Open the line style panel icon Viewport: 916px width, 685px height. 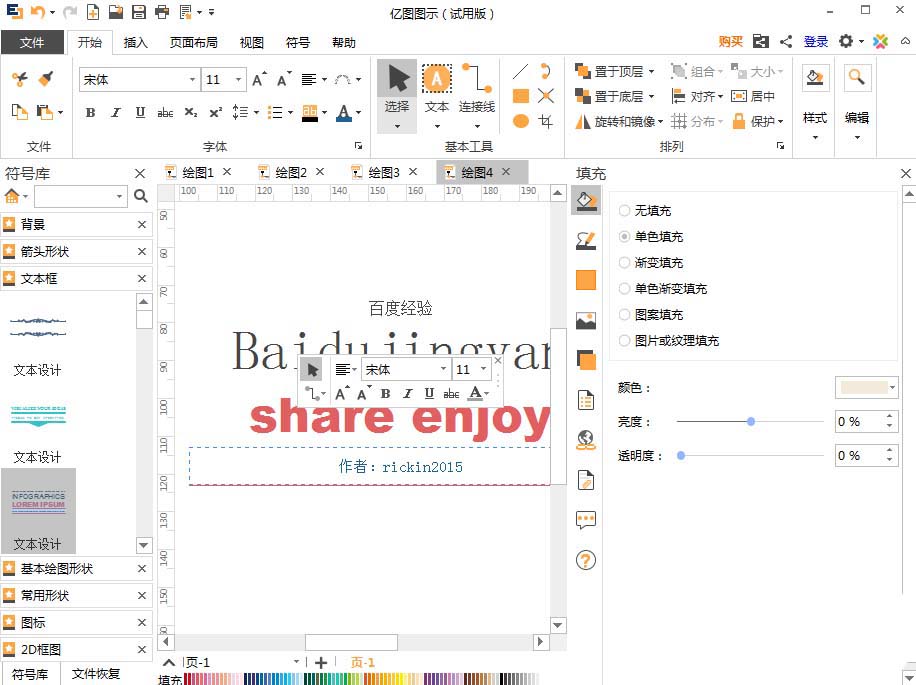point(586,241)
